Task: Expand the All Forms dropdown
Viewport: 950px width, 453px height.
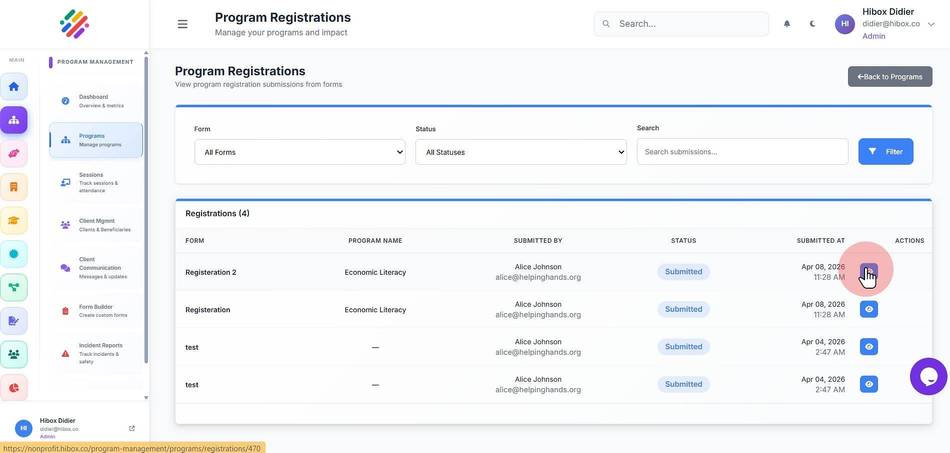Action: 299,152
